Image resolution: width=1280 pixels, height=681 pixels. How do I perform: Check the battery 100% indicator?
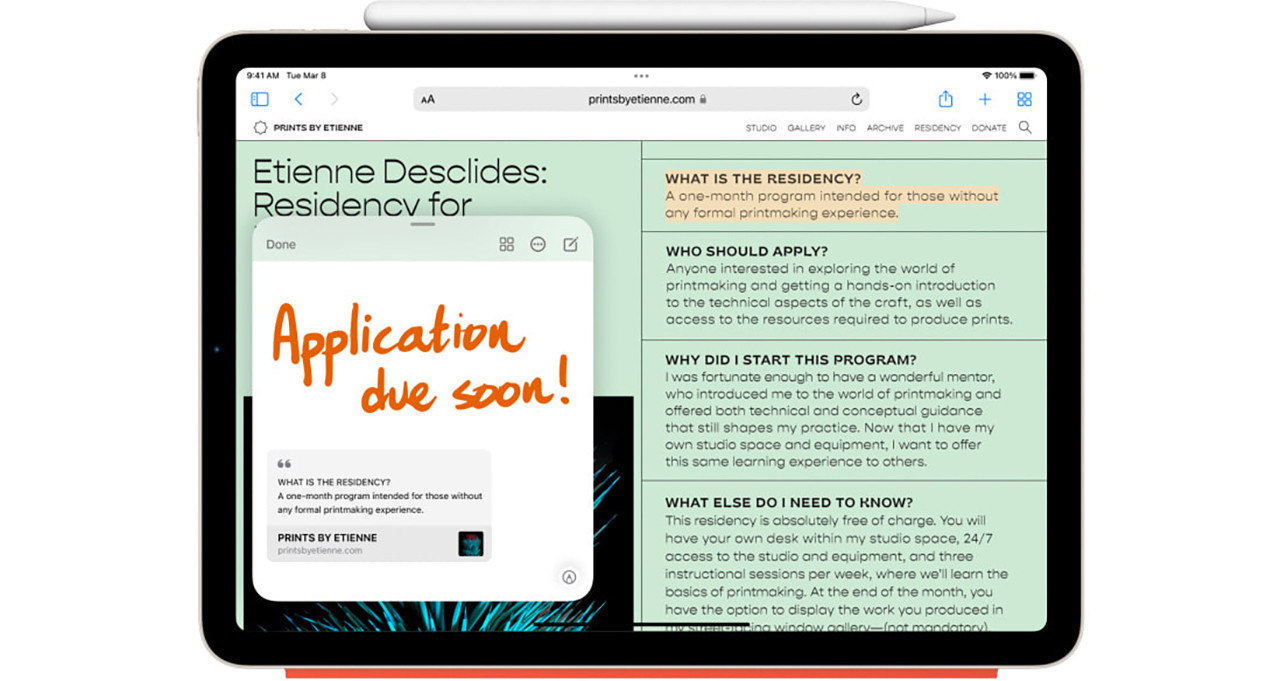[1017, 75]
